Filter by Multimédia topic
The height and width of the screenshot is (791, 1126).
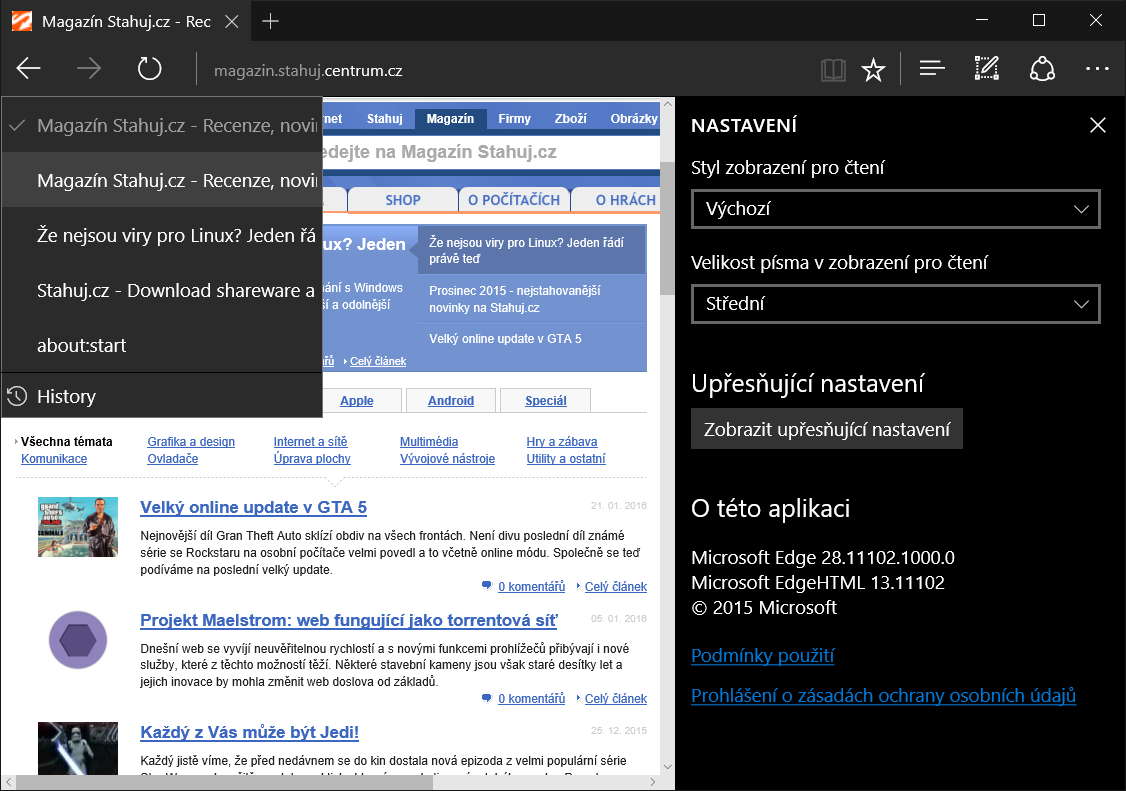429,442
